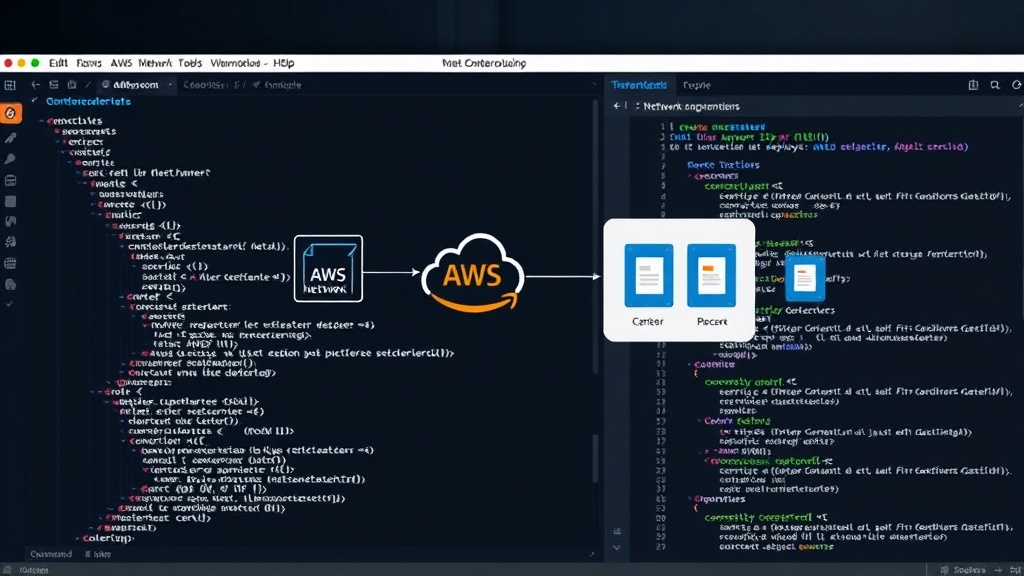Open the AWS menu in the menu bar
The width and height of the screenshot is (1024, 576).
point(121,63)
